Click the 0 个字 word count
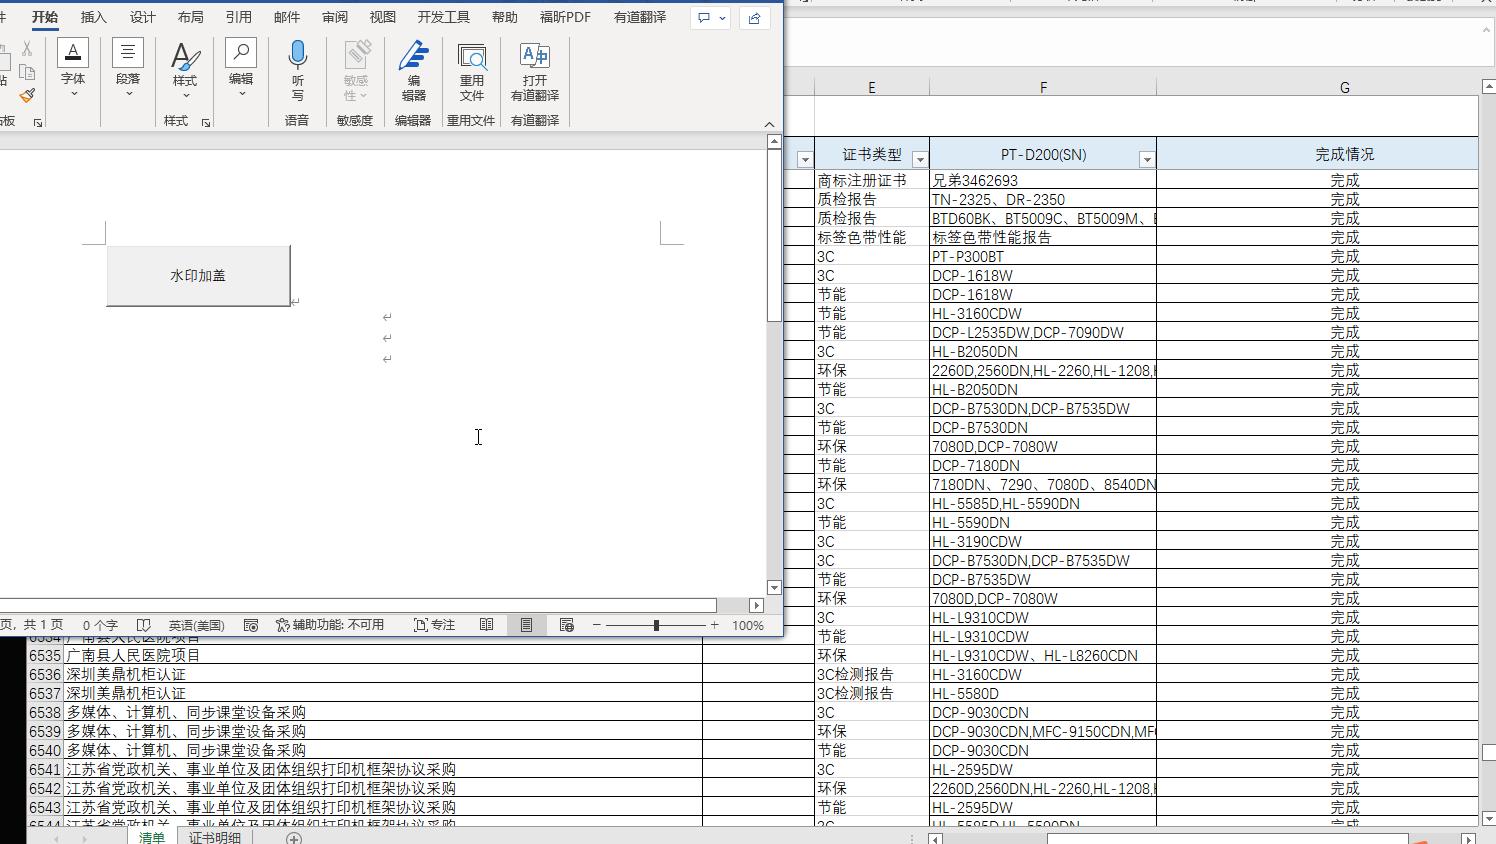This screenshot has height=844, width=1496. click(x=100, y=625)
